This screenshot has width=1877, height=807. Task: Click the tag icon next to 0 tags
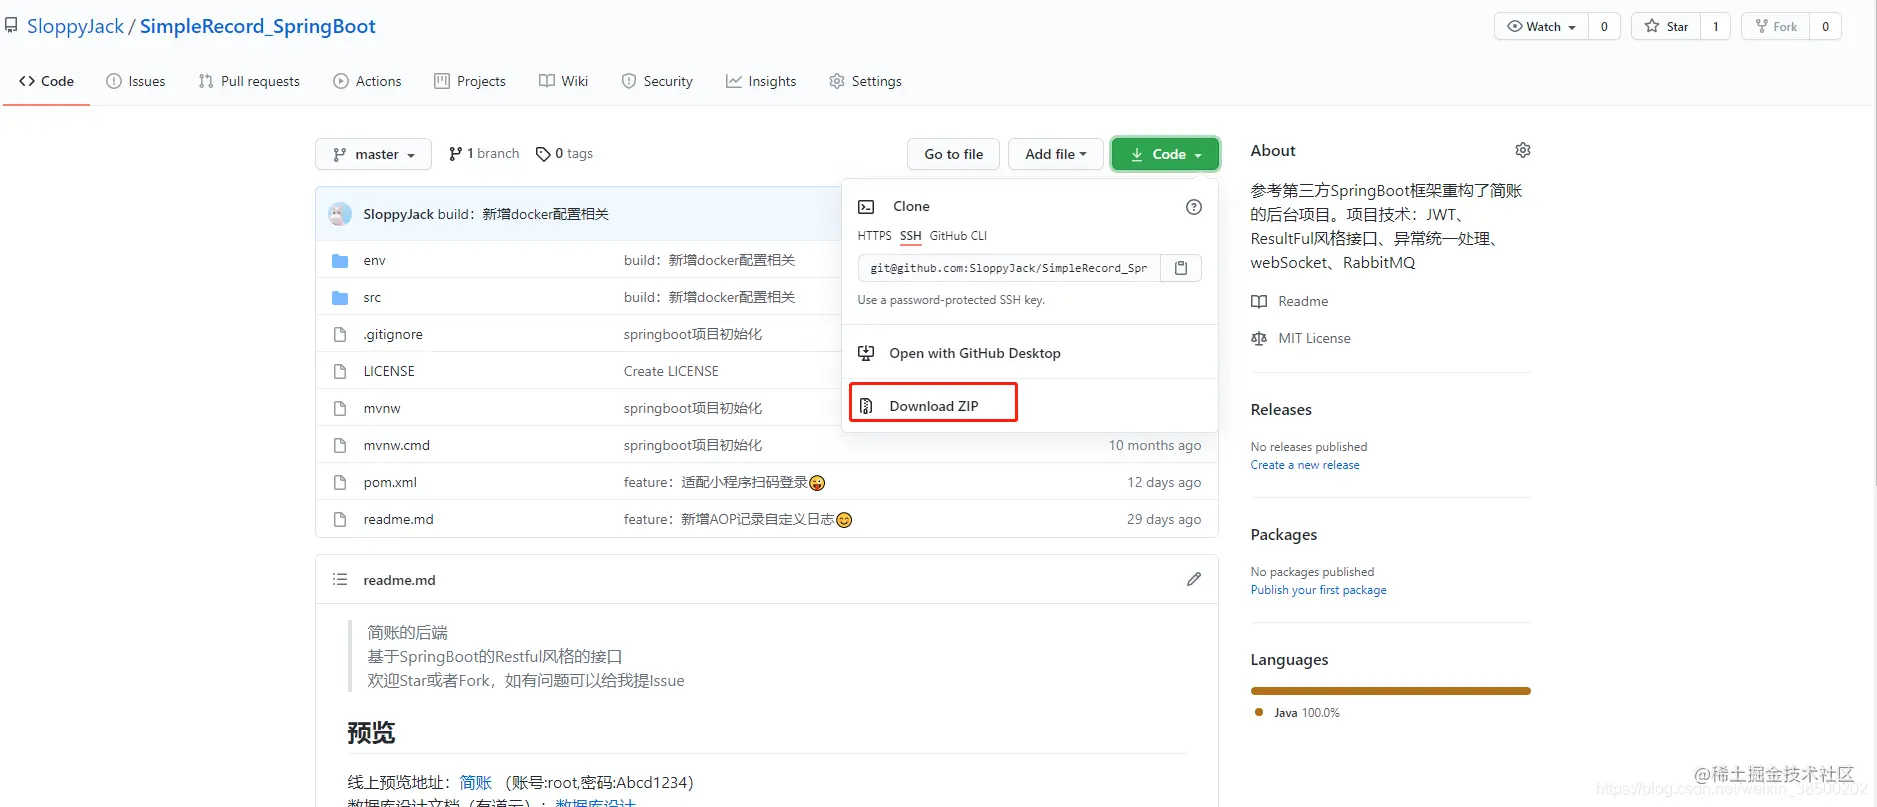[x=543, y=154]
